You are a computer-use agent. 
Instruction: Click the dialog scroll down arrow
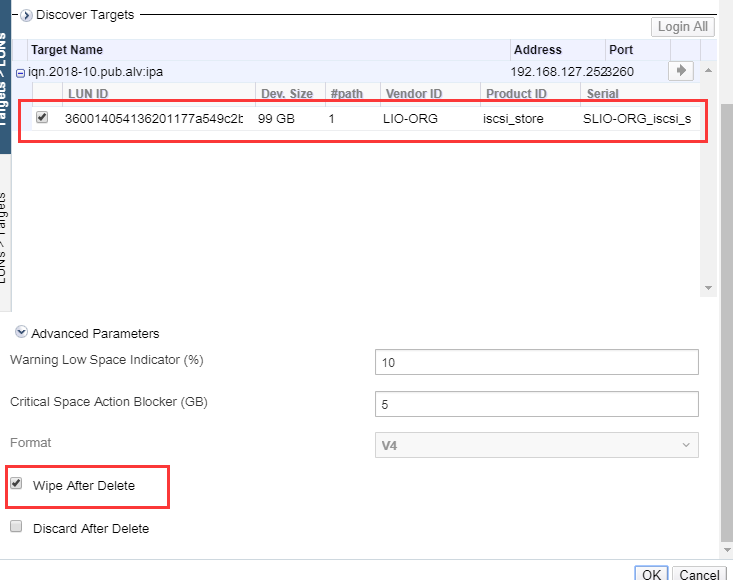pyautogui.click(x=727, y=550)
